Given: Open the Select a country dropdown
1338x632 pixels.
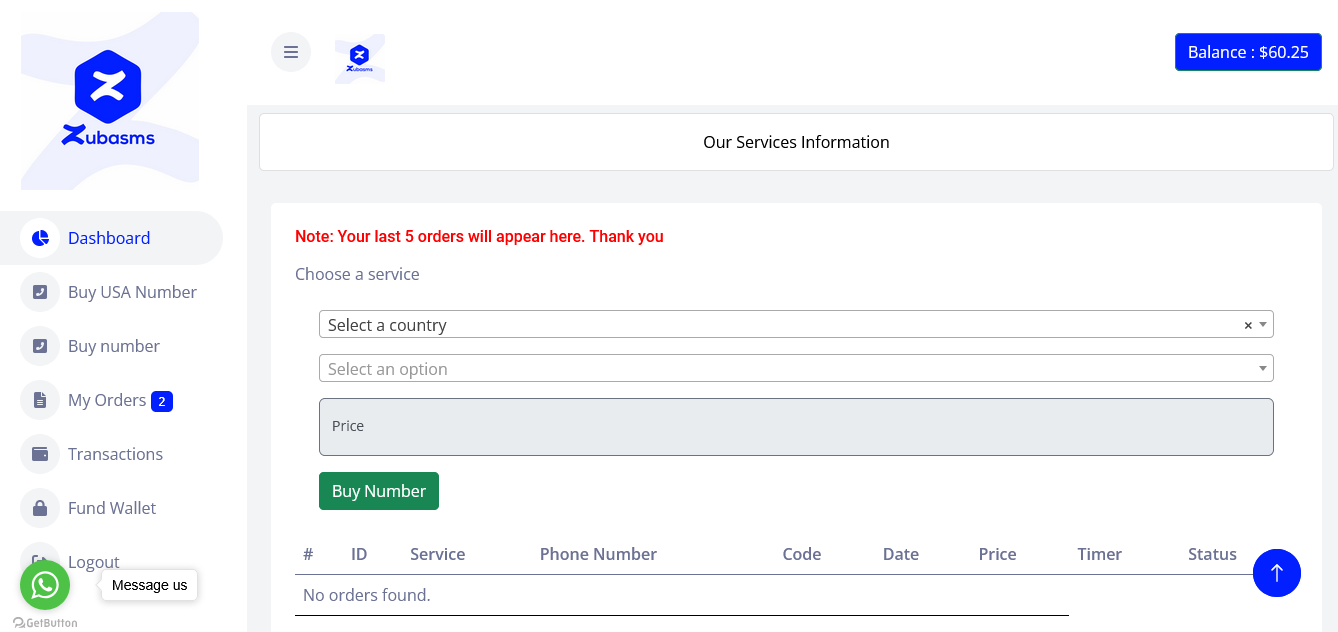Looking at the screenshot, I should [780, 325].
